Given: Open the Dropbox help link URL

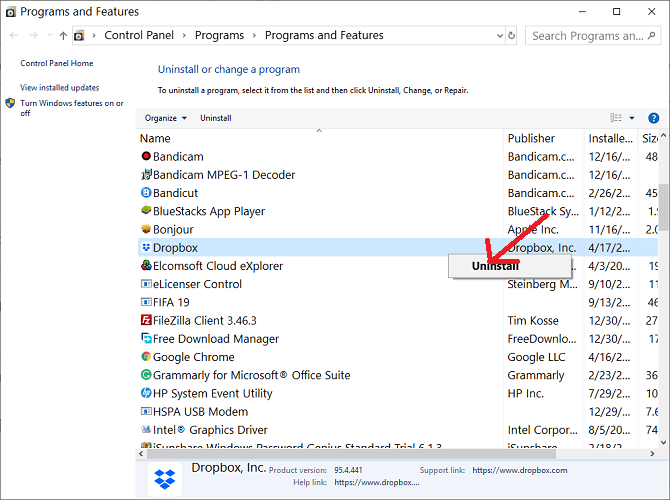Looking at the screenshot, I should coord(376,482).
